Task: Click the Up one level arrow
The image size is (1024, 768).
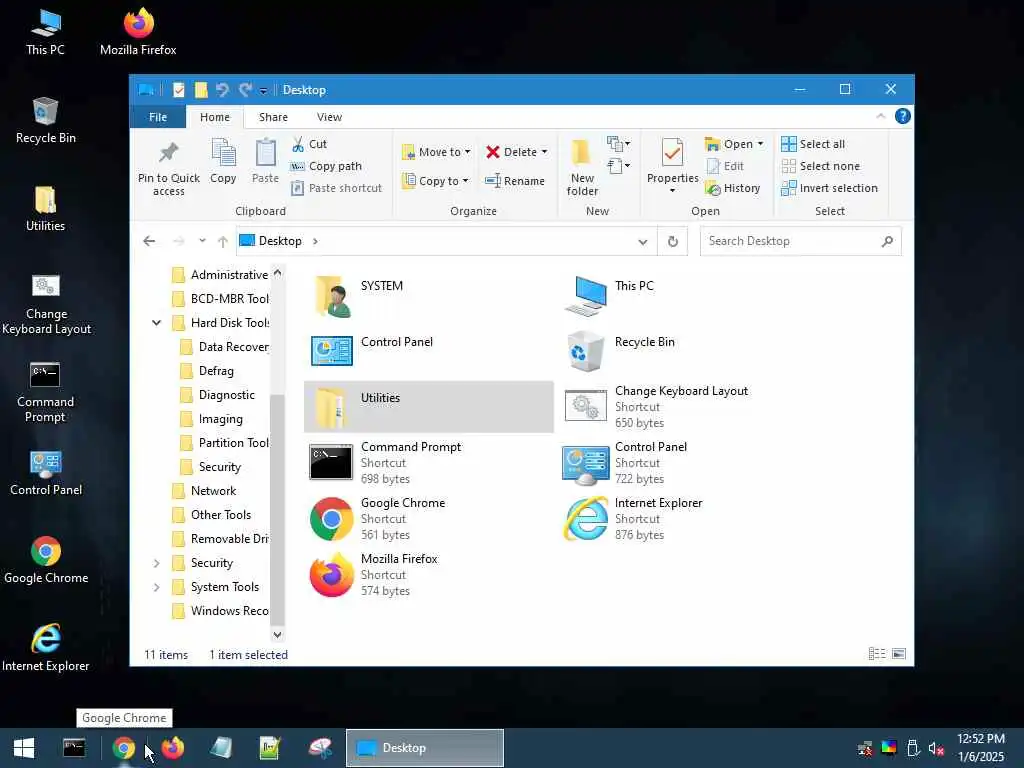Action: 223,242
